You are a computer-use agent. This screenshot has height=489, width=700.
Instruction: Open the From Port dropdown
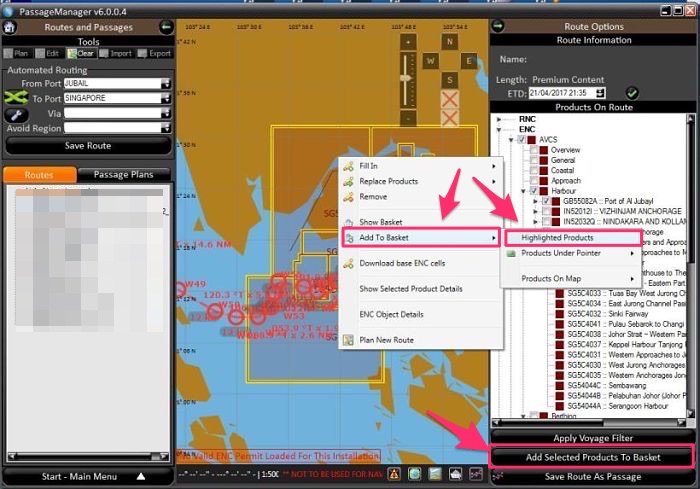166,84
